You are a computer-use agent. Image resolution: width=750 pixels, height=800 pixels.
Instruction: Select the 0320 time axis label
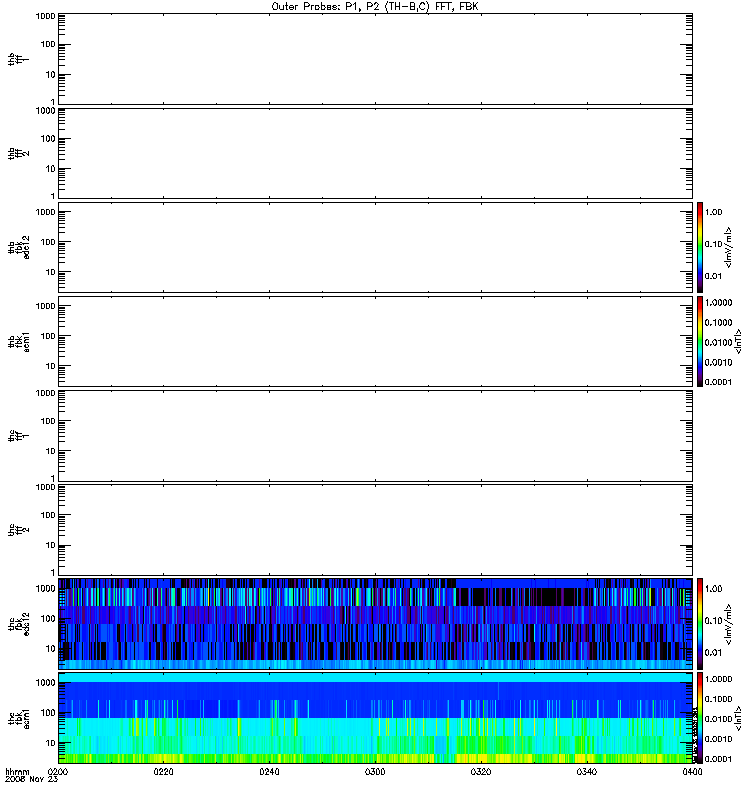click(x=481, y=772)
